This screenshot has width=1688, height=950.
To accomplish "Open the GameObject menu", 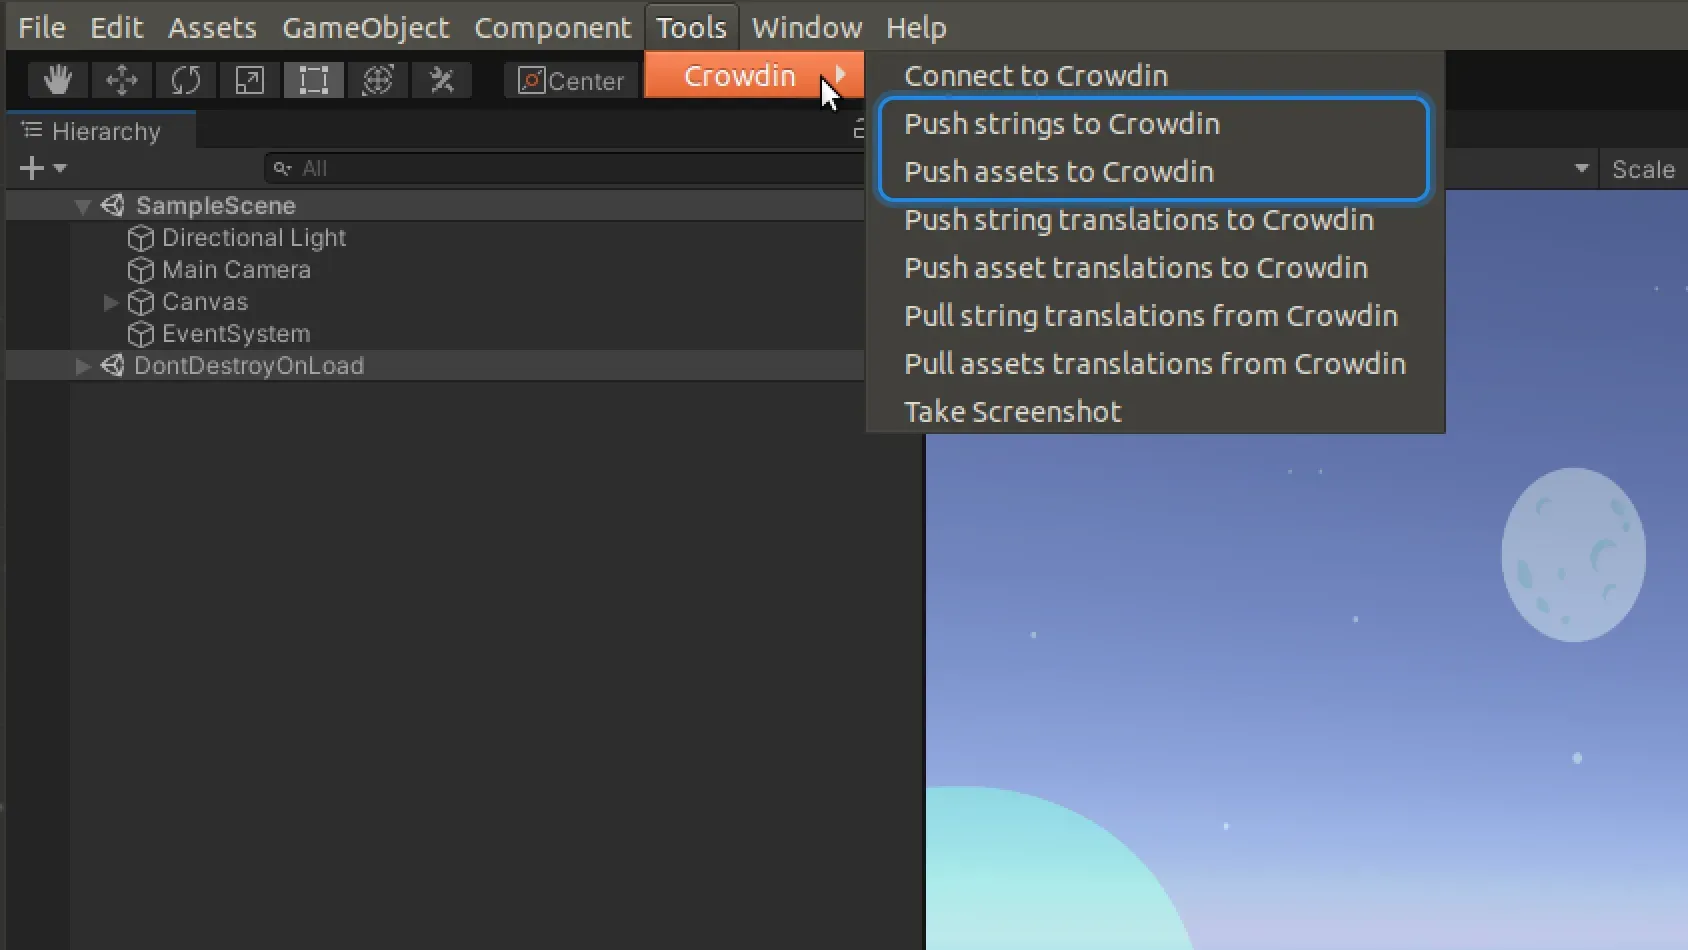I will (366, 27).
